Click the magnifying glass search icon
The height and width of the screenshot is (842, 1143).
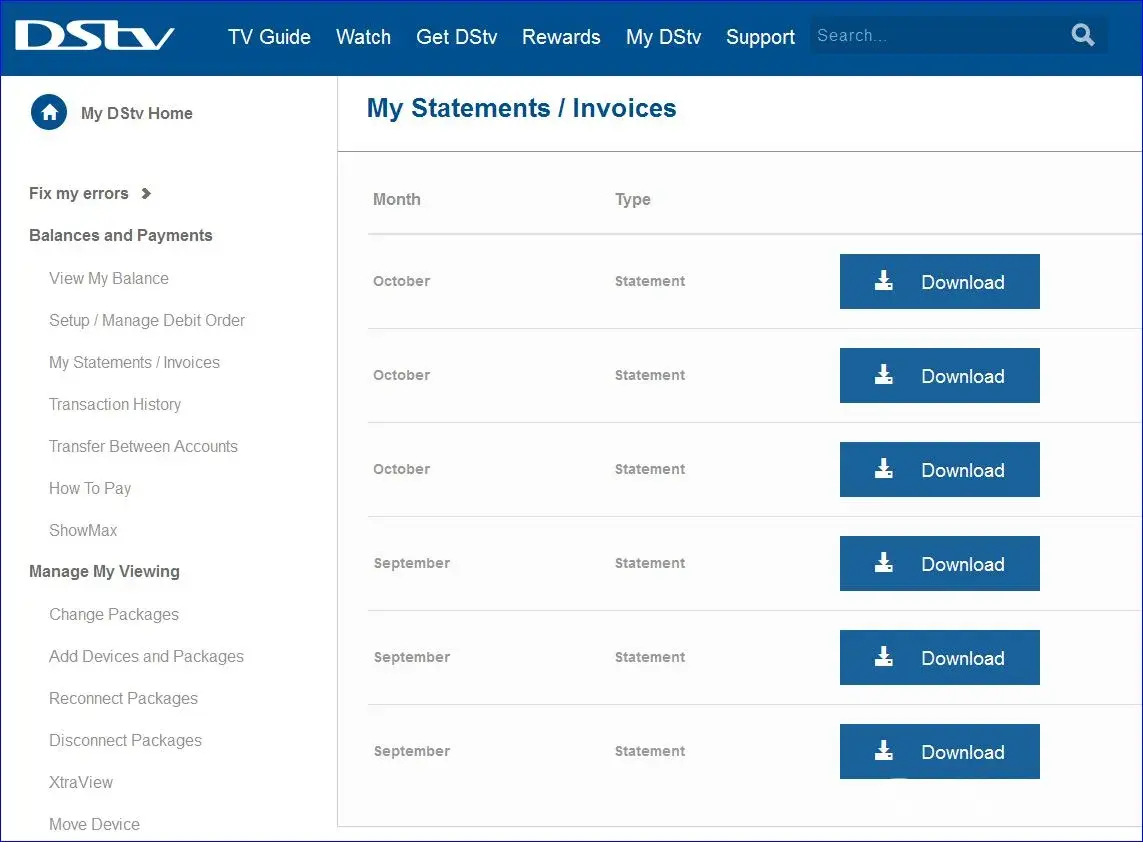click(1083, 36)
